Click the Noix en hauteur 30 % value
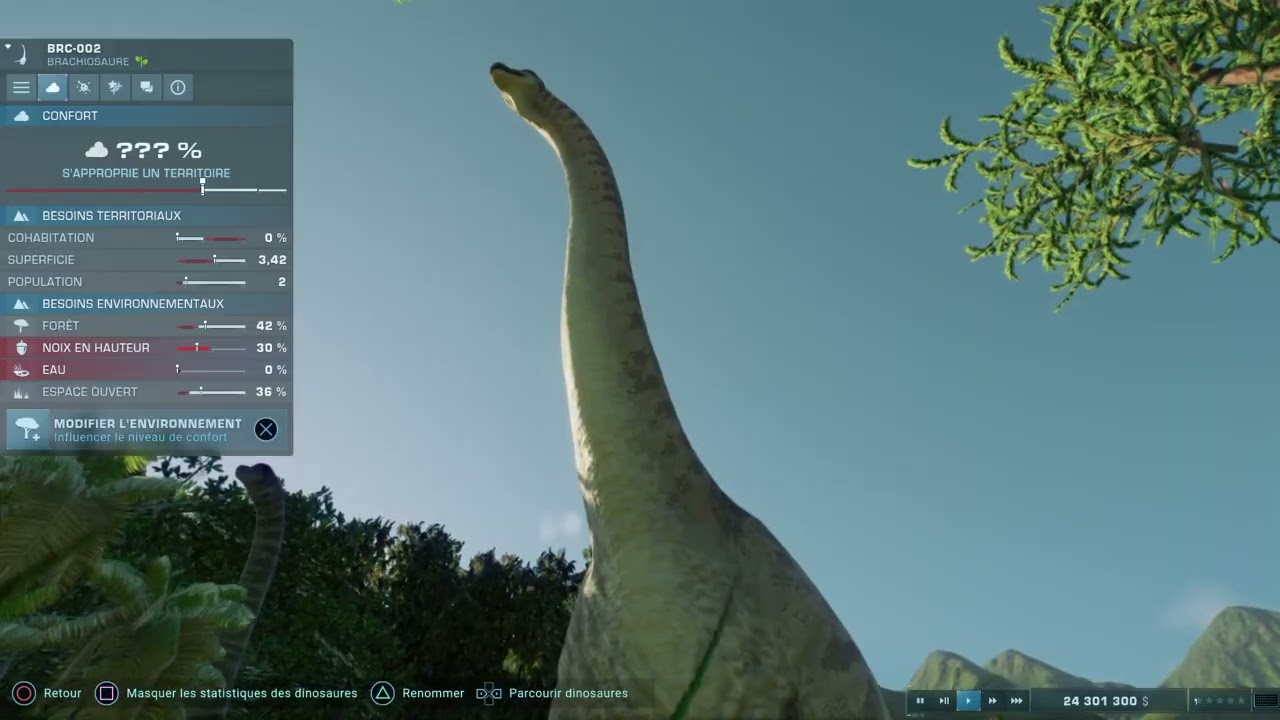This screenshot has height=720, width=1280. (271, 348)
